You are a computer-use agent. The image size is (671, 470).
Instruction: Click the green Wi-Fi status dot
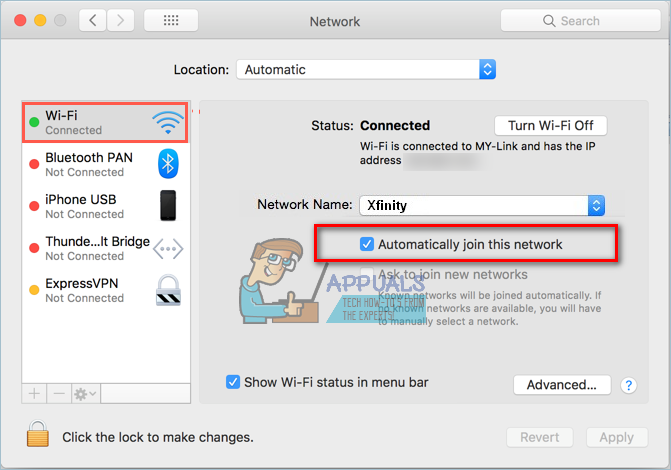[34, 122]
